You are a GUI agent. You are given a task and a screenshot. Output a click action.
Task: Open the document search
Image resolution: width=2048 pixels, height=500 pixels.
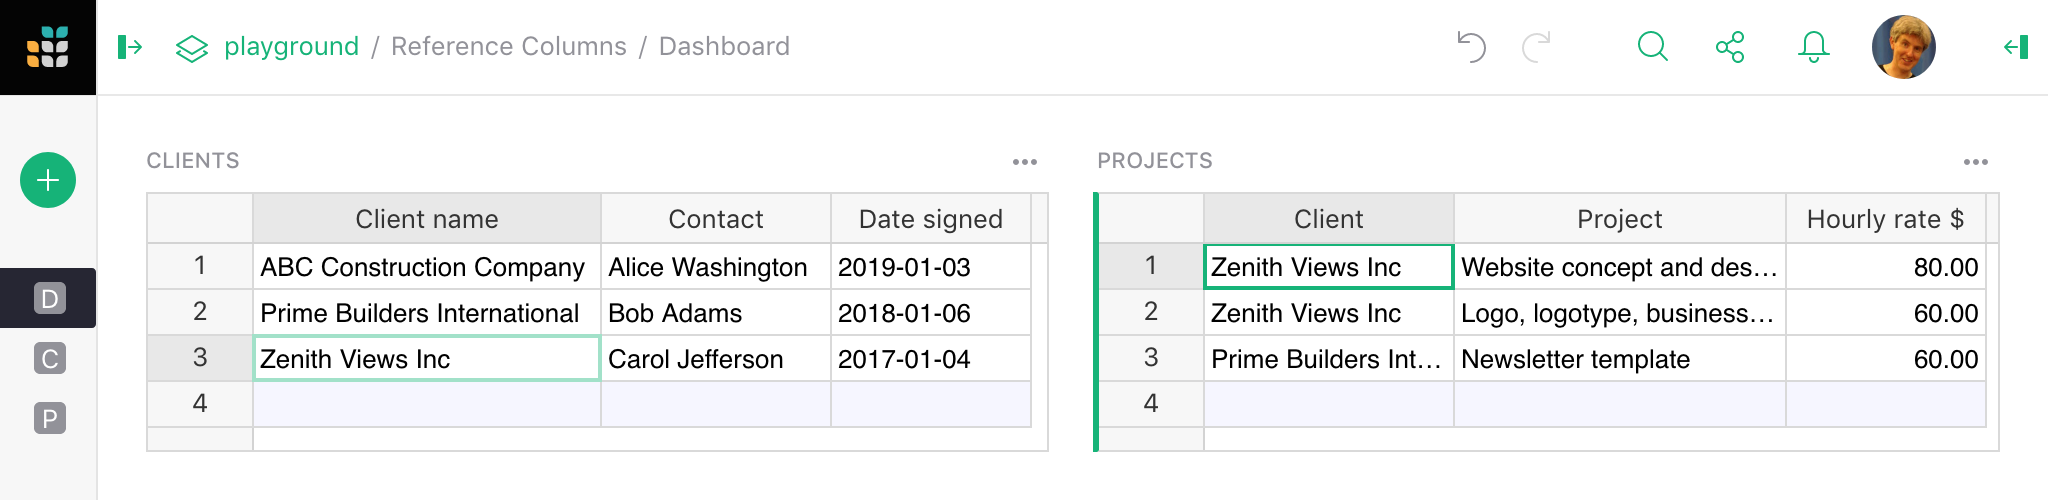coord(1652,47)
